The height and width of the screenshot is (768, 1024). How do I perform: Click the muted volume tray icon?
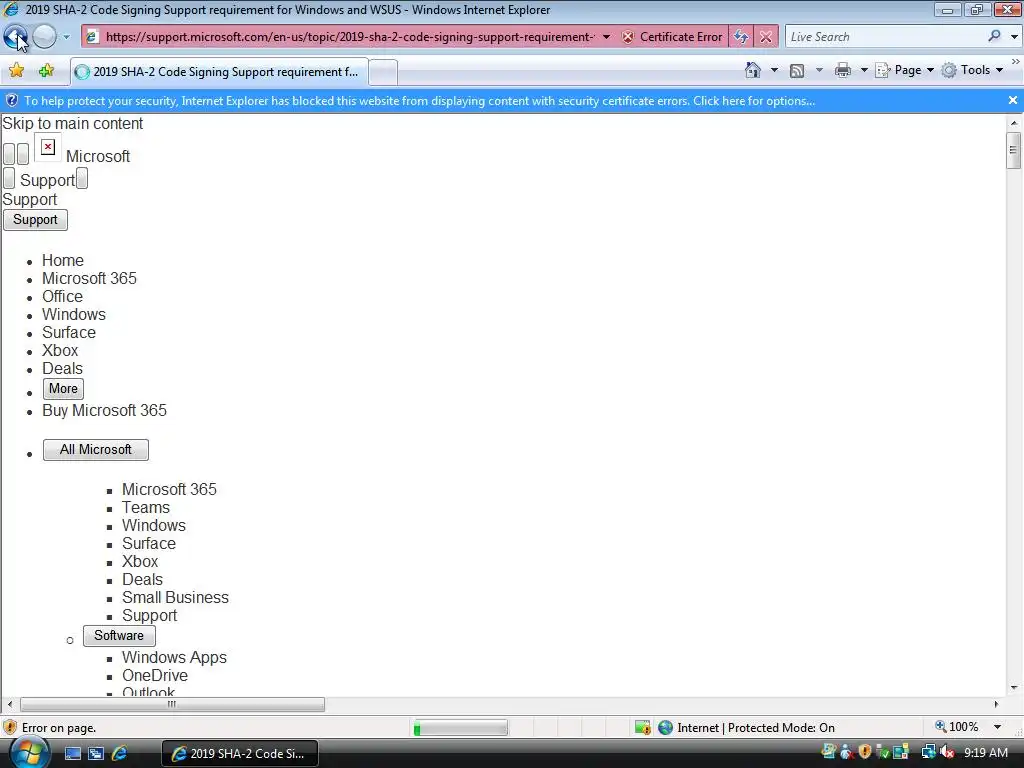pyautogui.click(x=947, y=752)
